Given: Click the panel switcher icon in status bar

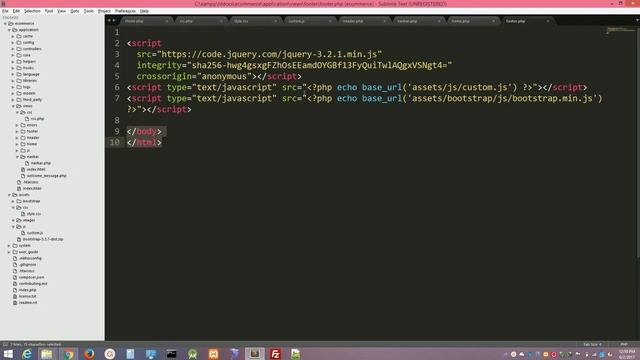Looking at the screenshot, I should [5, 344].
